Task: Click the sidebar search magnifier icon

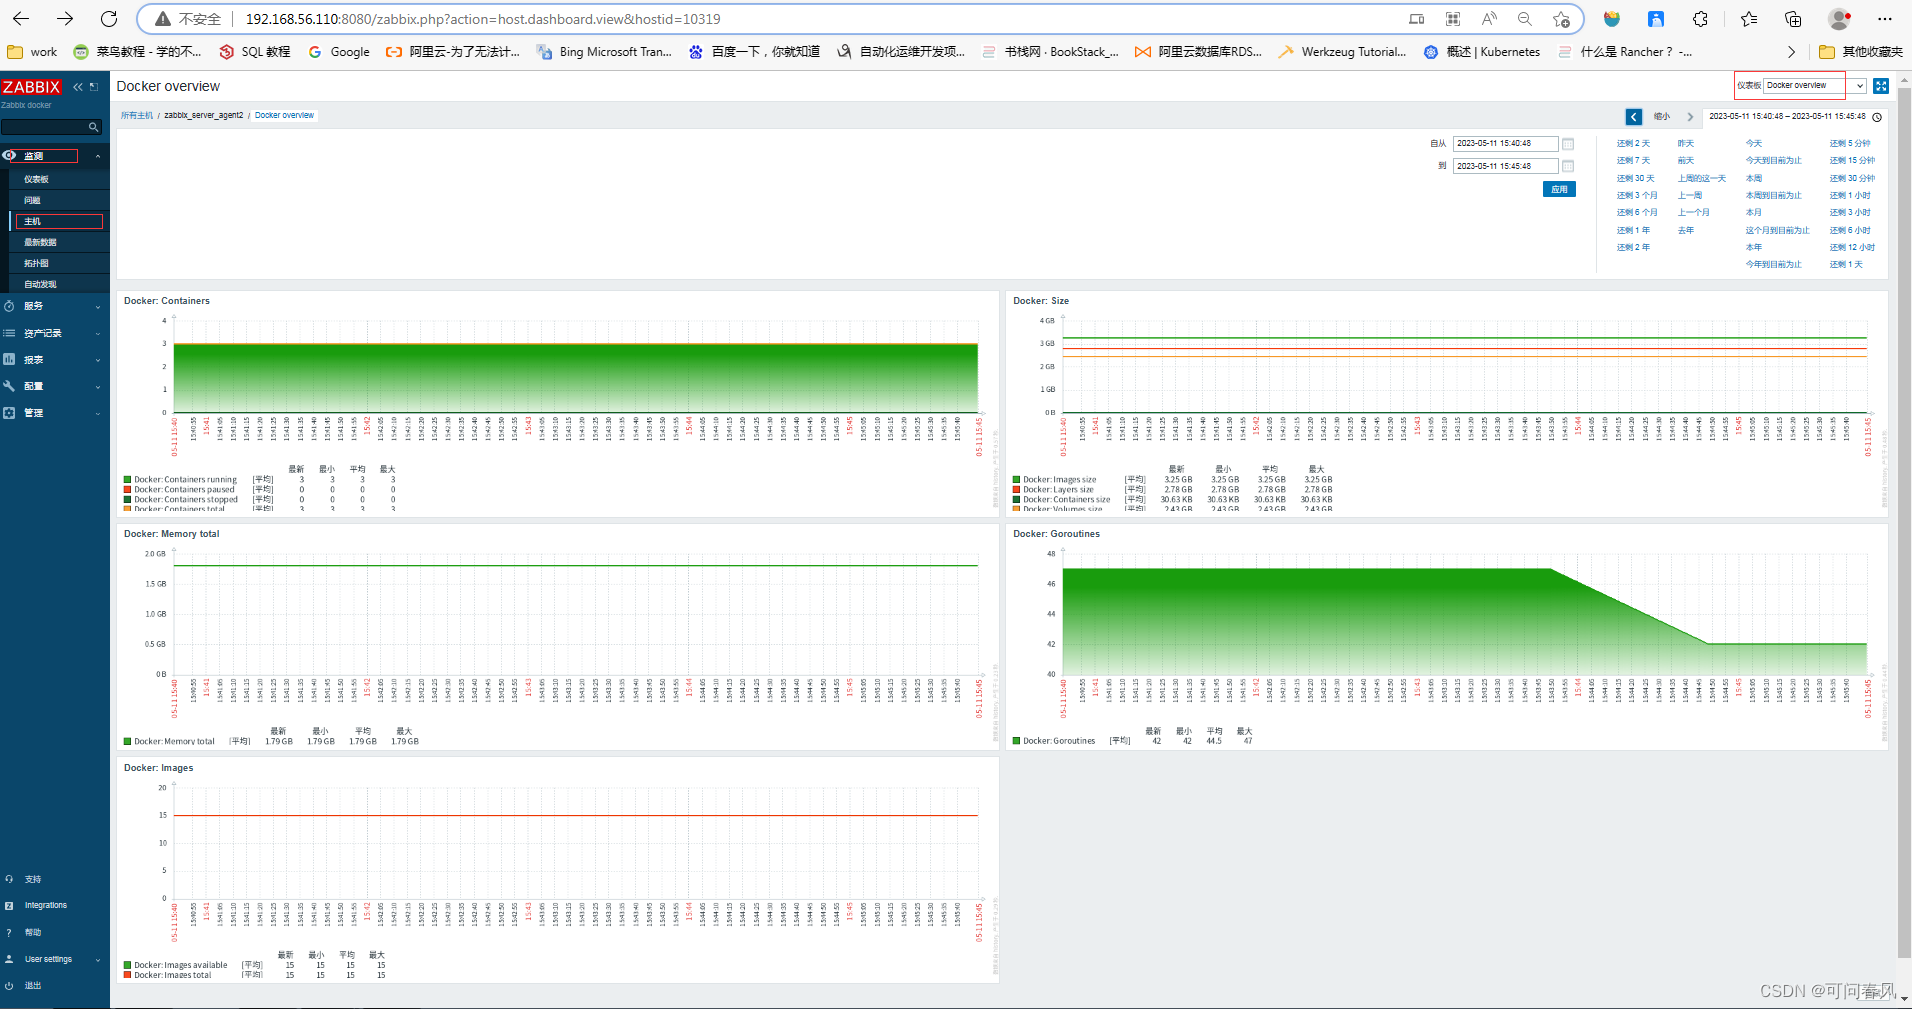Action: [x=93, y=127]
